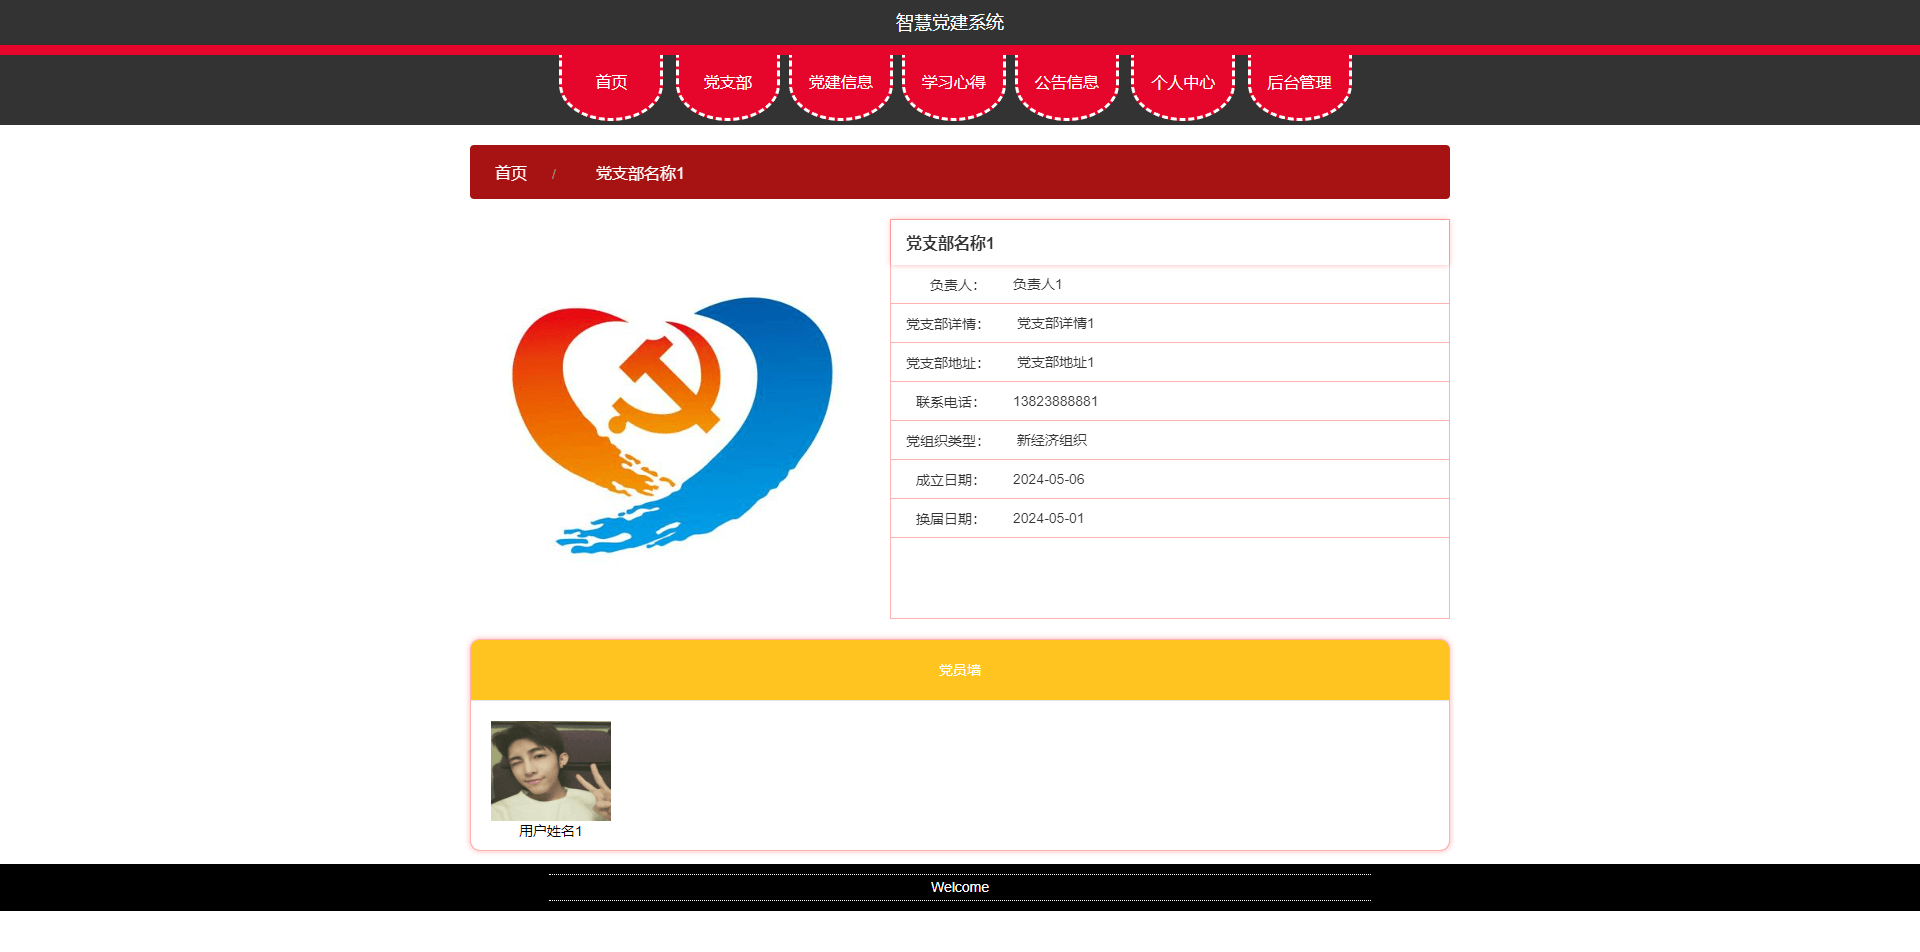The width and height of the screenshot is (1920, 952).
Task: Click the 党支部名称1 detail heading
Action: 950,243
